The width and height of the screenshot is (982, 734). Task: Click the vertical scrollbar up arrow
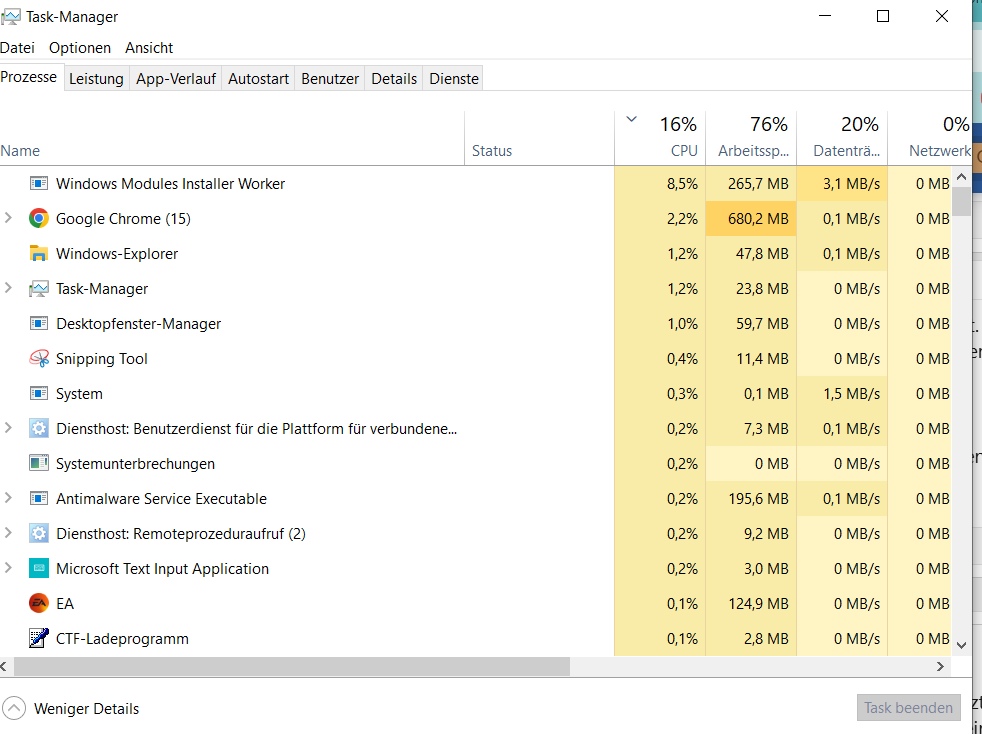(962, 177)
